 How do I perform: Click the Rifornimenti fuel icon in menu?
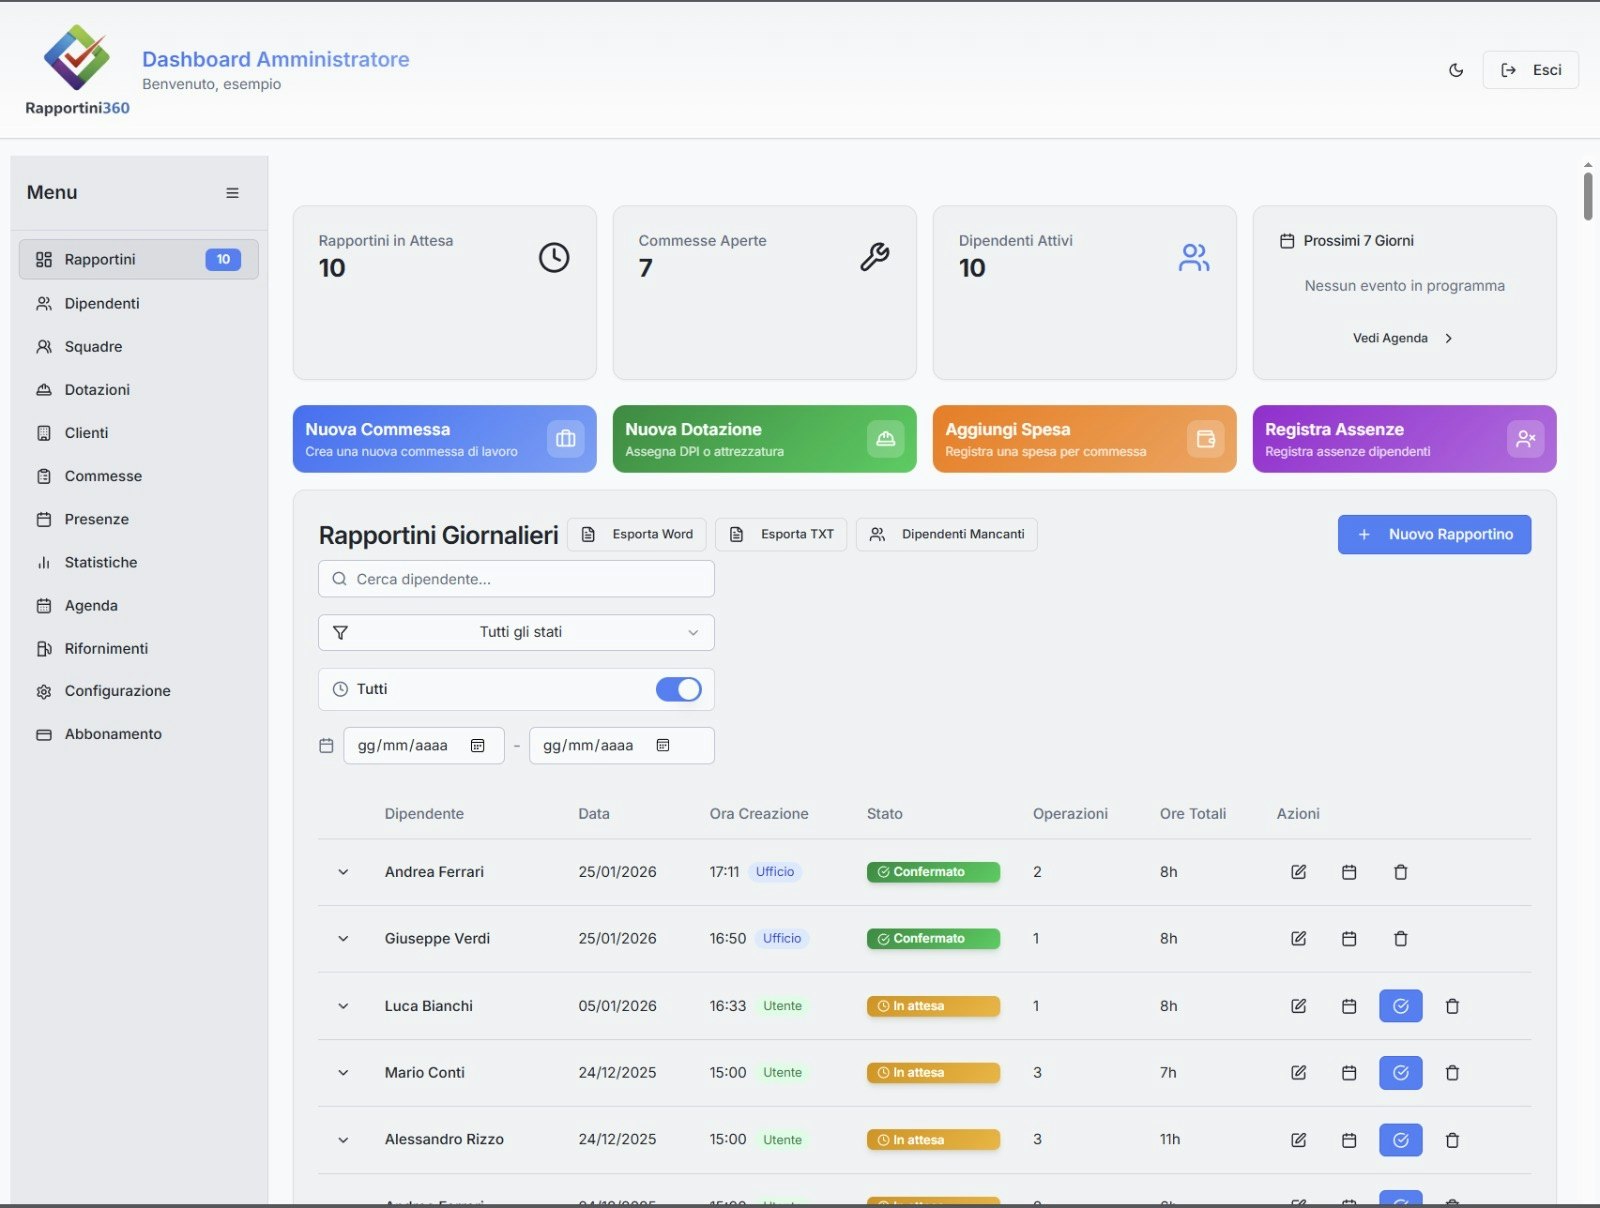click(x=44, y=648)
